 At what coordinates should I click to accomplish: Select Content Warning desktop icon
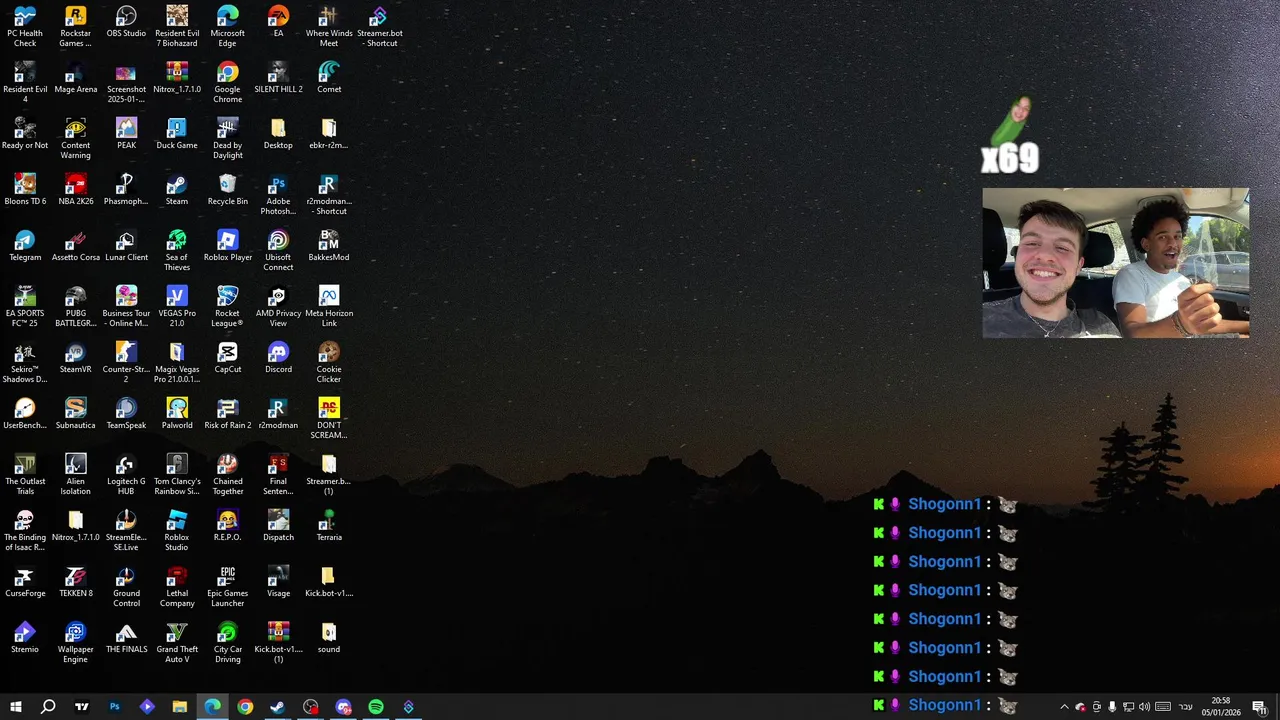pyautogui.click(x=75, y=138)
